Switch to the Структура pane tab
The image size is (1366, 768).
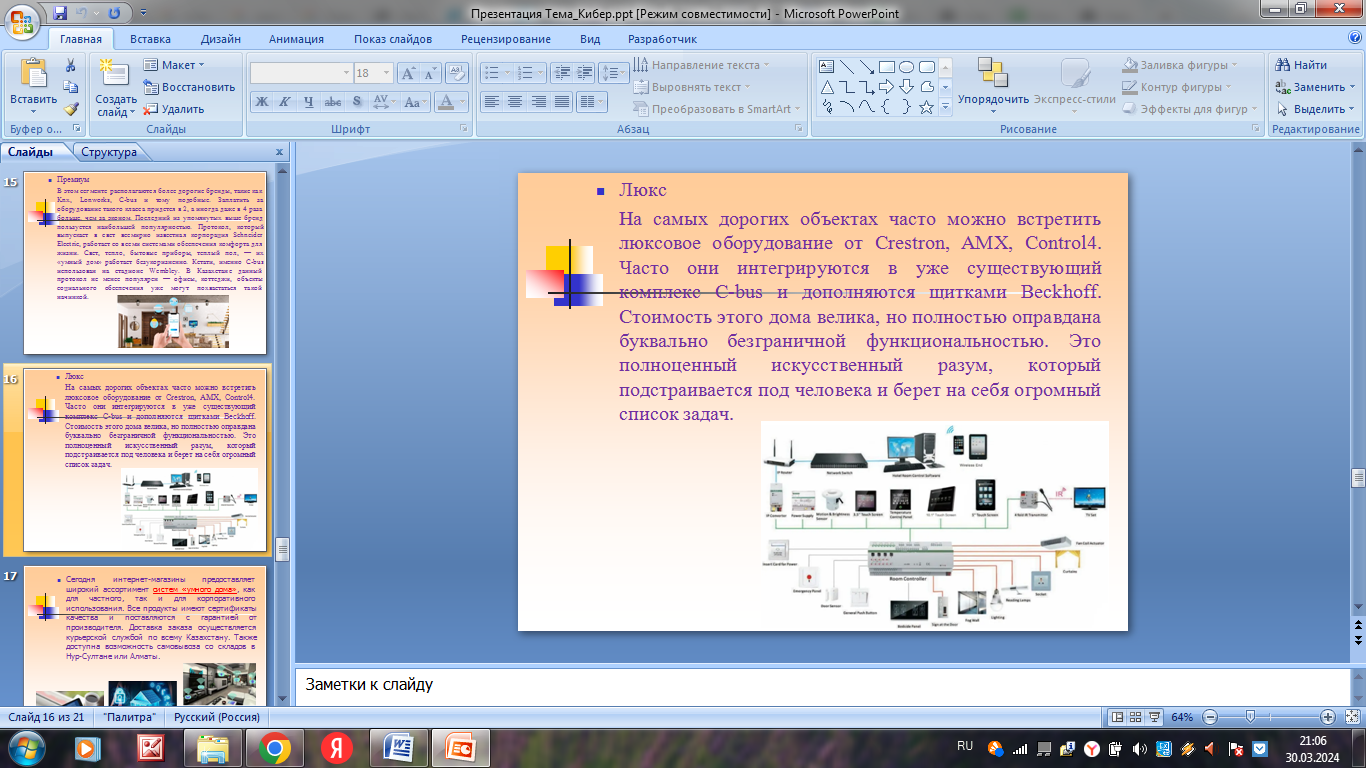coord(109,152)
